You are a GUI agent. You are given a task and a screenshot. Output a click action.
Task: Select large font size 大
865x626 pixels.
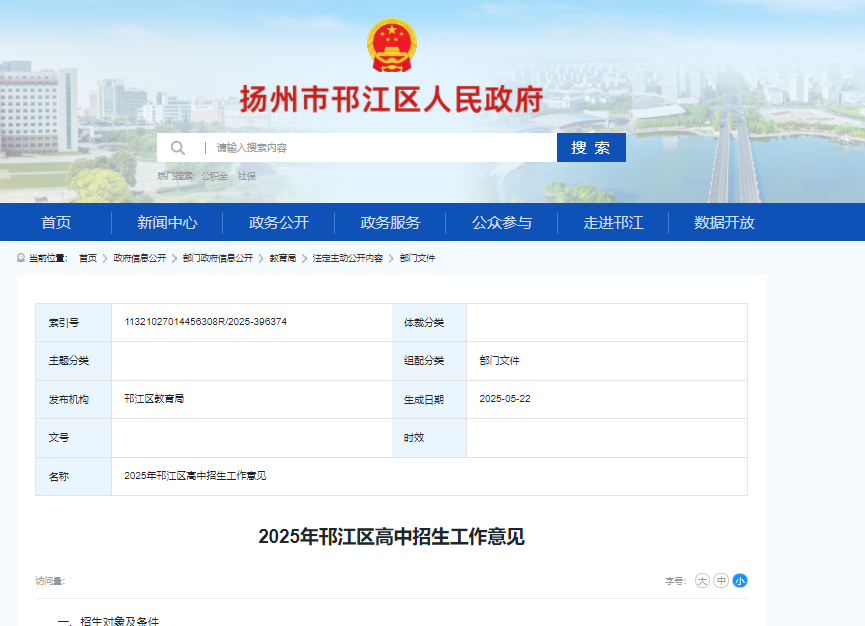click(702, 581)
